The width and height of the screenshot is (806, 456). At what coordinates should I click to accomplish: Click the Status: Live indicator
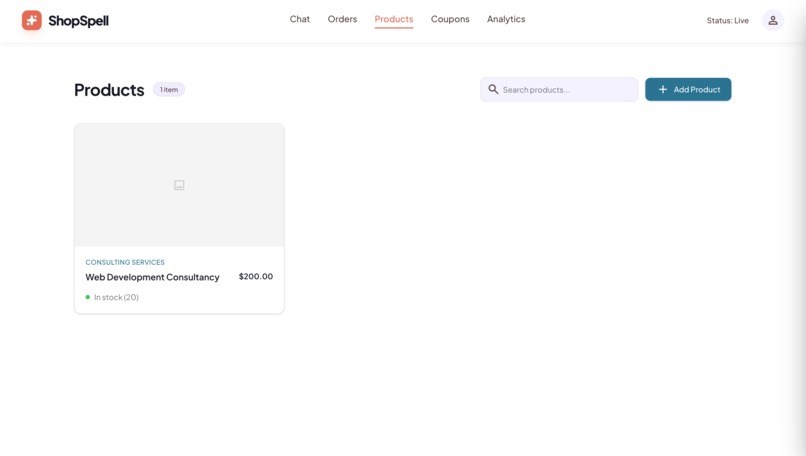click(x=727, y=21)
